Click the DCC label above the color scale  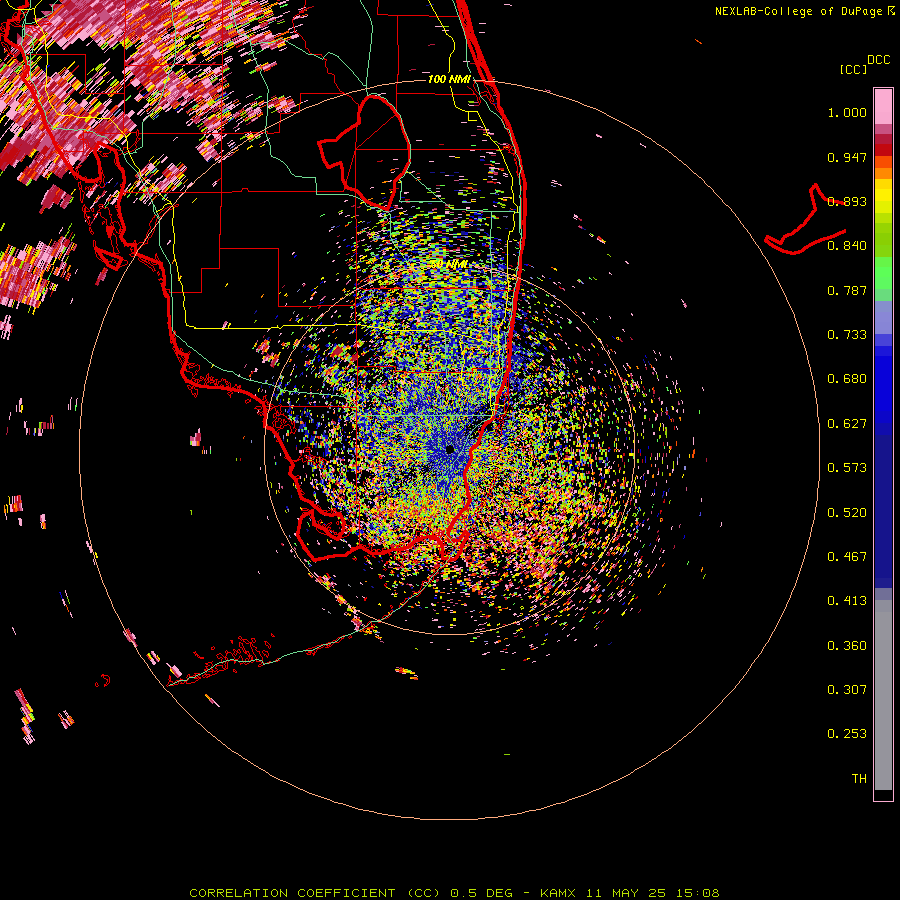tap(878, 60)
